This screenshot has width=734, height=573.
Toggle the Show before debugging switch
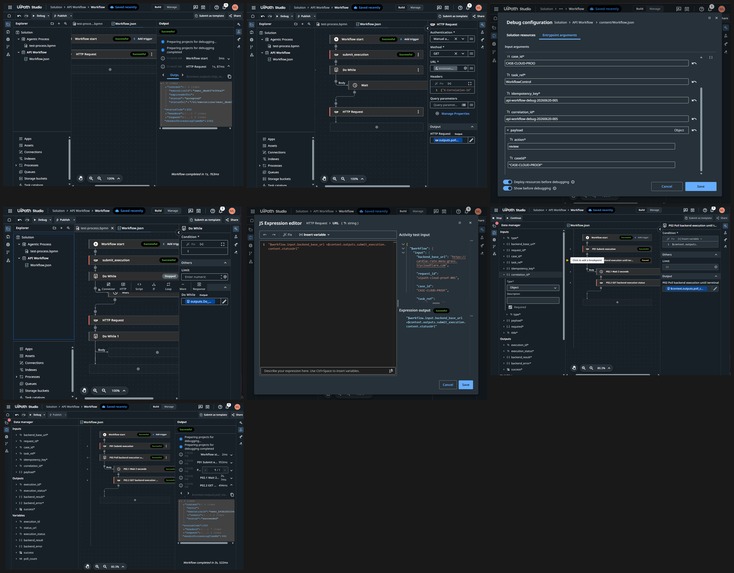[x=507, y=188]
